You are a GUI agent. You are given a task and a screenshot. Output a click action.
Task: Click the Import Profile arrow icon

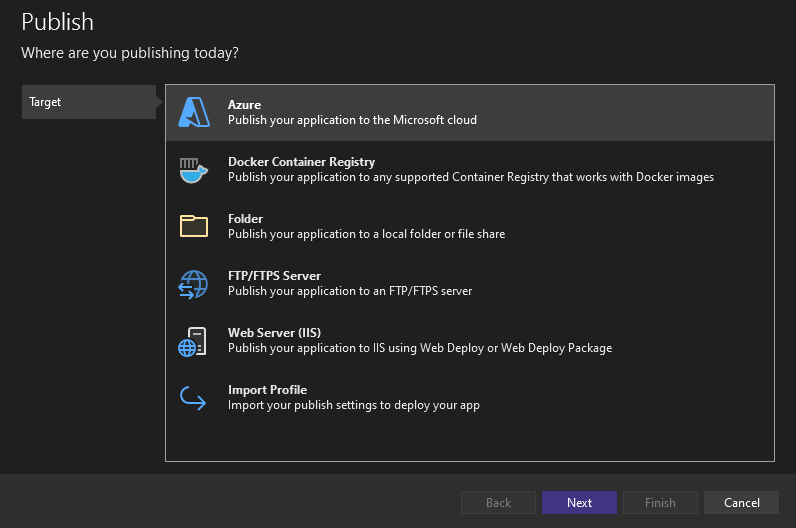coord(193,398)
